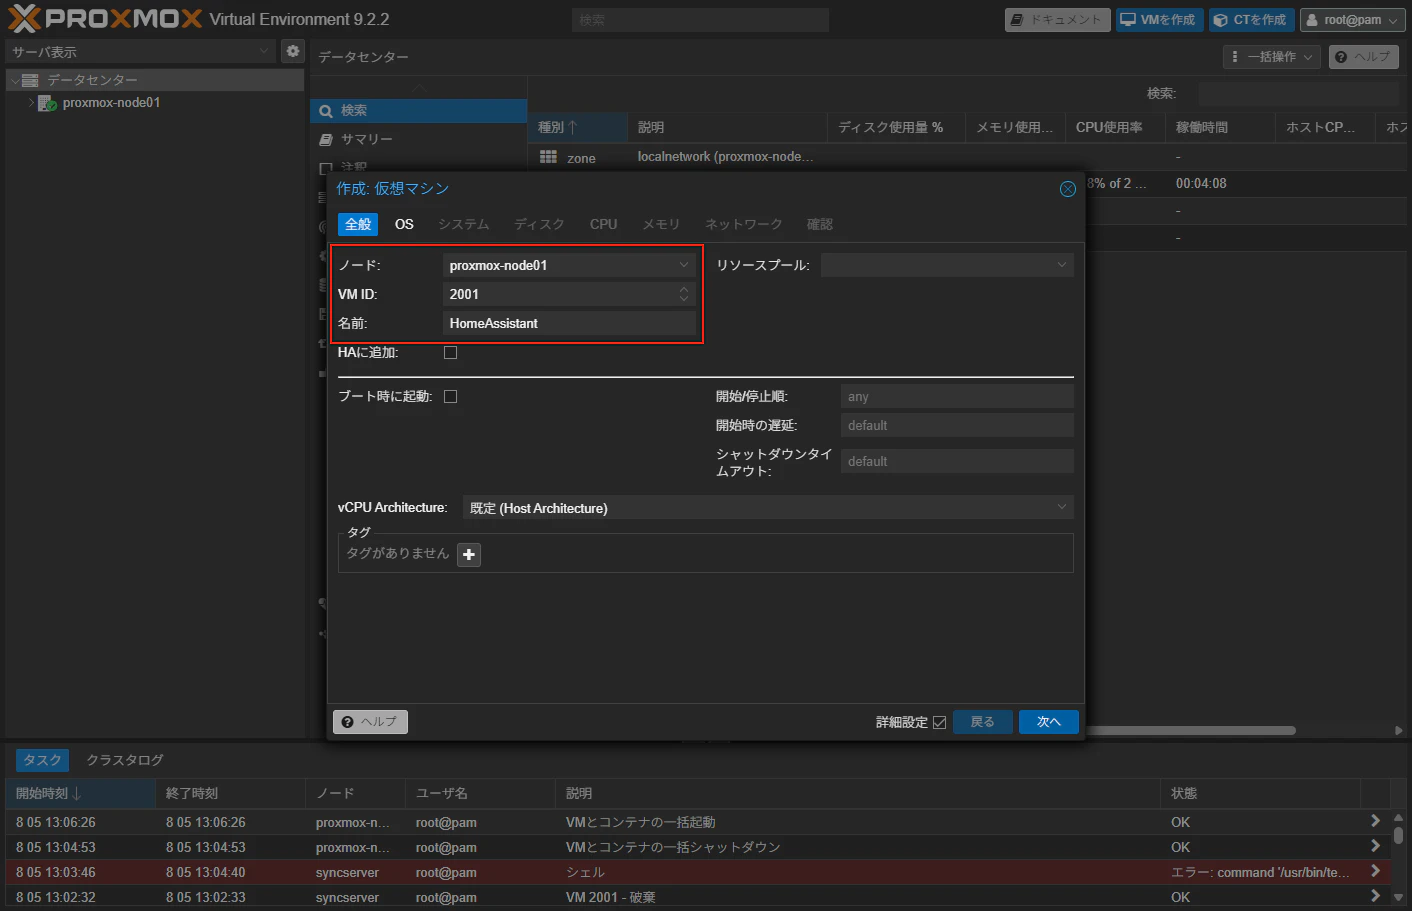Click the localnetwork (proxmox-node… description cell
This screenshot has height=911, width=1412.
point(726,157)
